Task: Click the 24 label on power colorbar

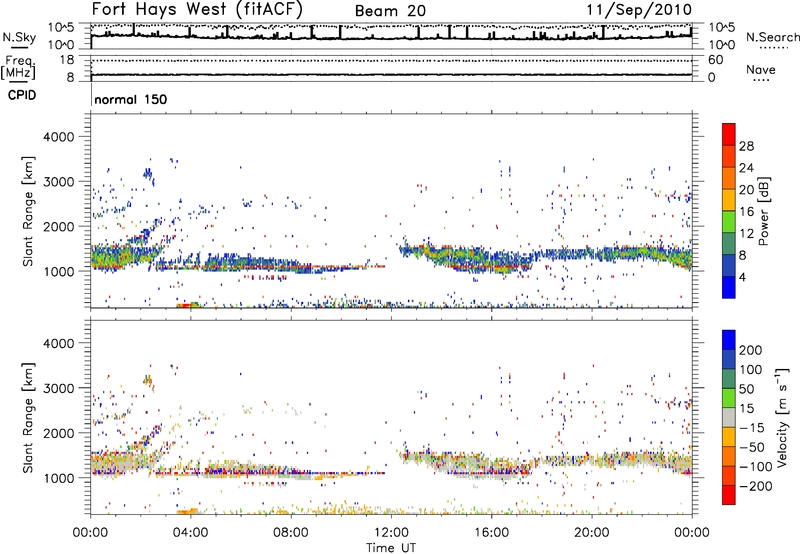Action: click(746, 168)
